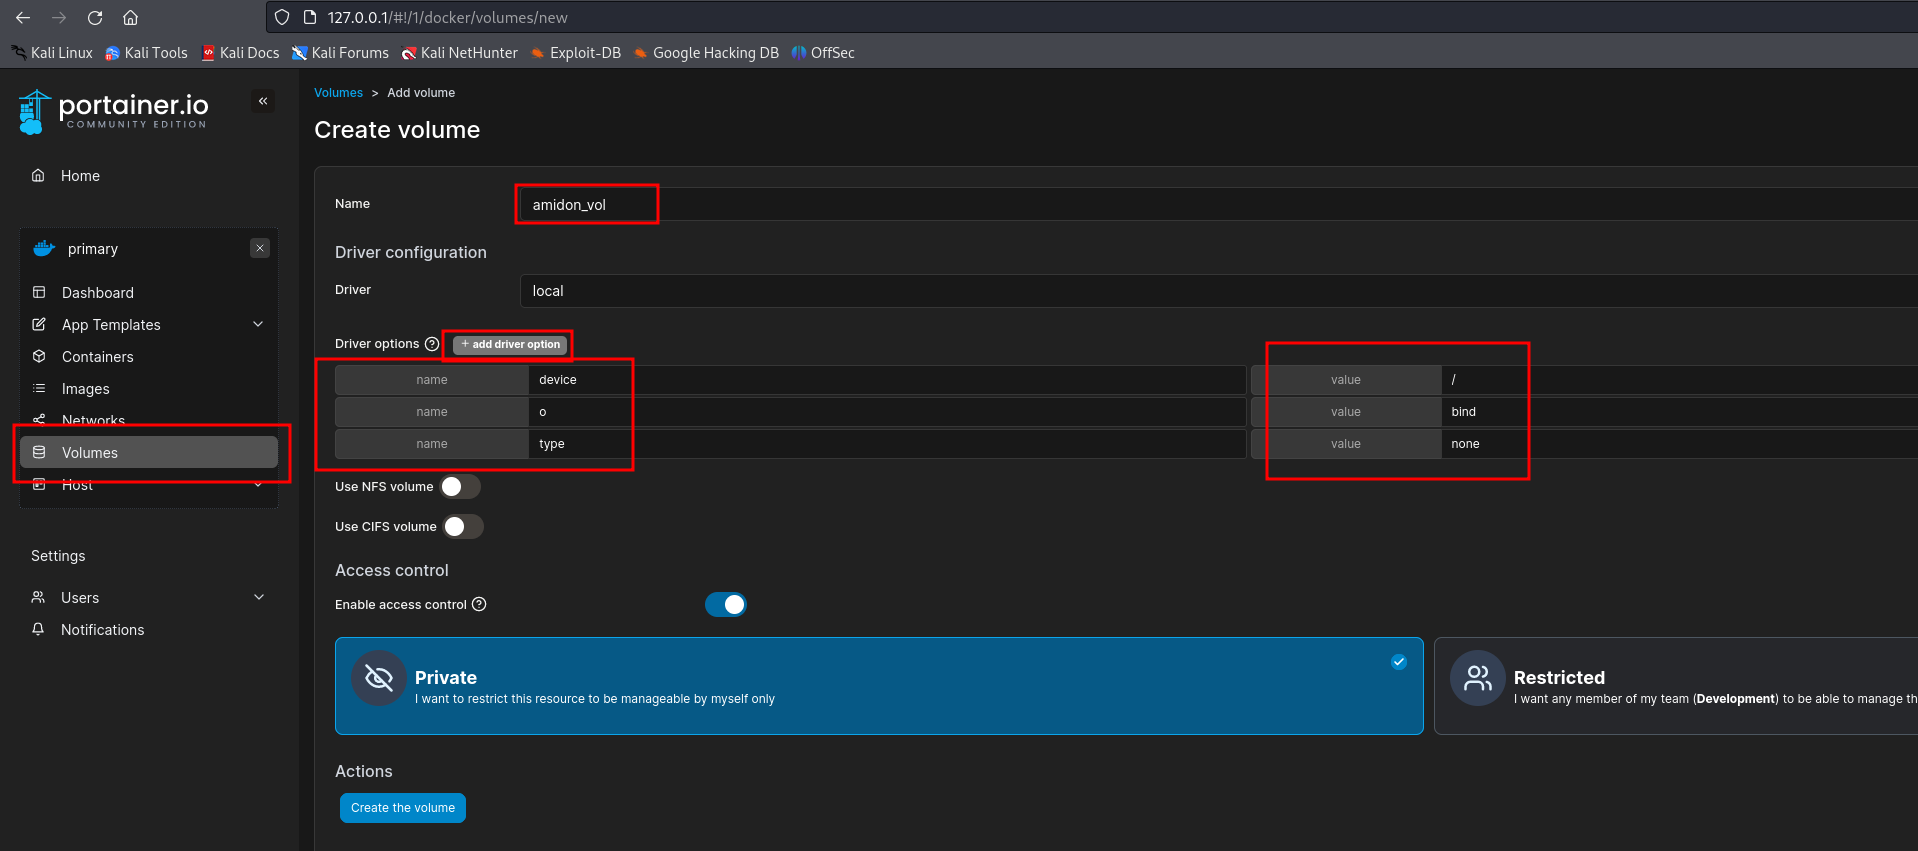This screenshot has height=851, width=1918.
Task: Open the Kali Tools bookmark
Action: [x=146, y=53]
